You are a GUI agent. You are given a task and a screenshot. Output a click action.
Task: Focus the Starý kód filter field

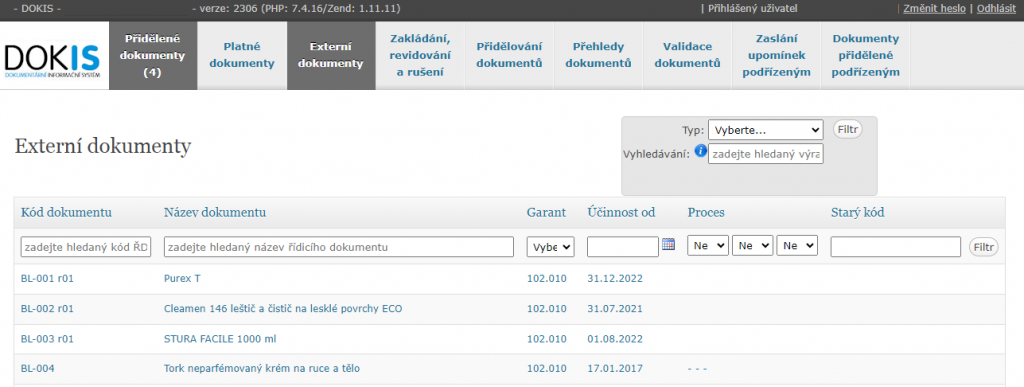895,247
